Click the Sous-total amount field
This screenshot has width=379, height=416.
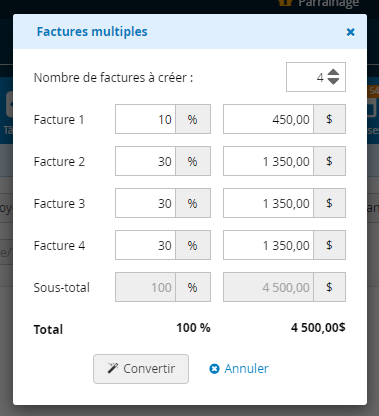tap(268, 287)
